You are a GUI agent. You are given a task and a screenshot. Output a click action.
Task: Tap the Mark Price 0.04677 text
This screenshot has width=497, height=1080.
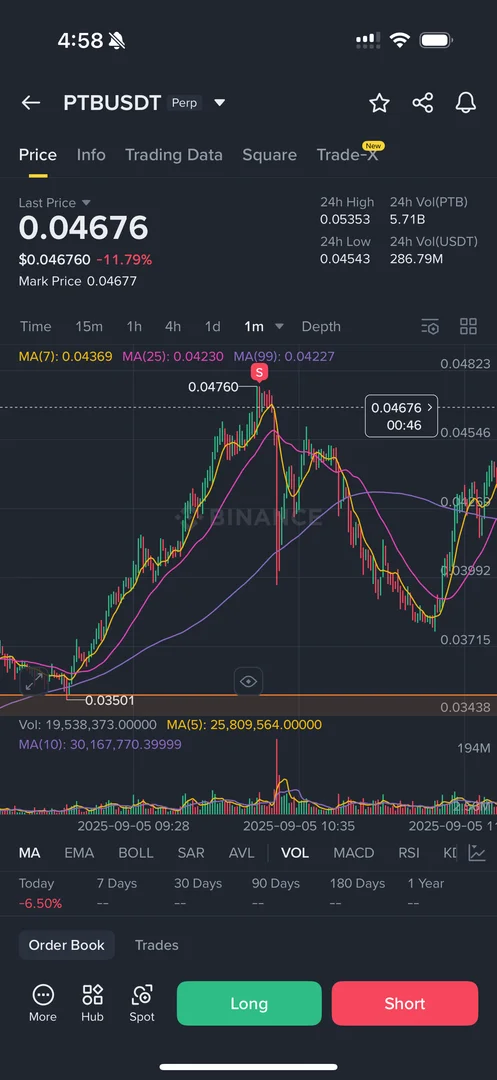pyautogui.click(x=78, y=281)
